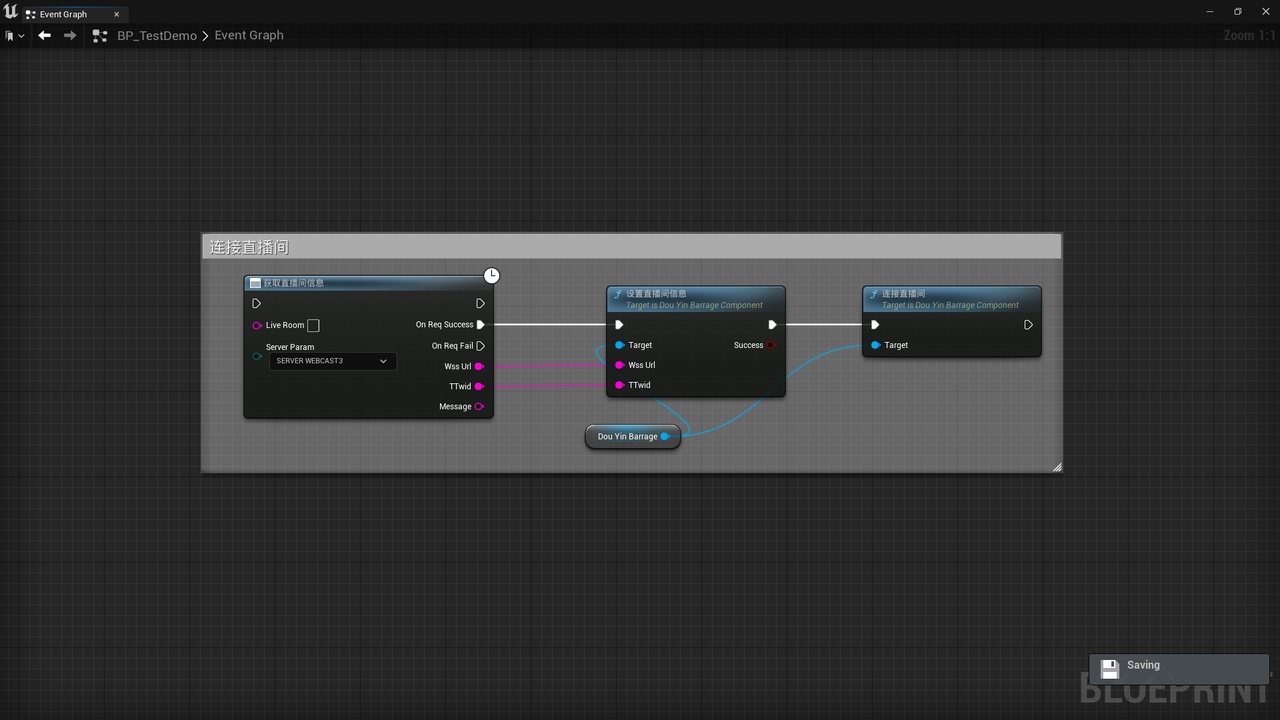Image resolution: width=1280 pixels, height=720 pixels.
Task: Click input exec pin of 连接直播间 node
Action: point(875,325)
